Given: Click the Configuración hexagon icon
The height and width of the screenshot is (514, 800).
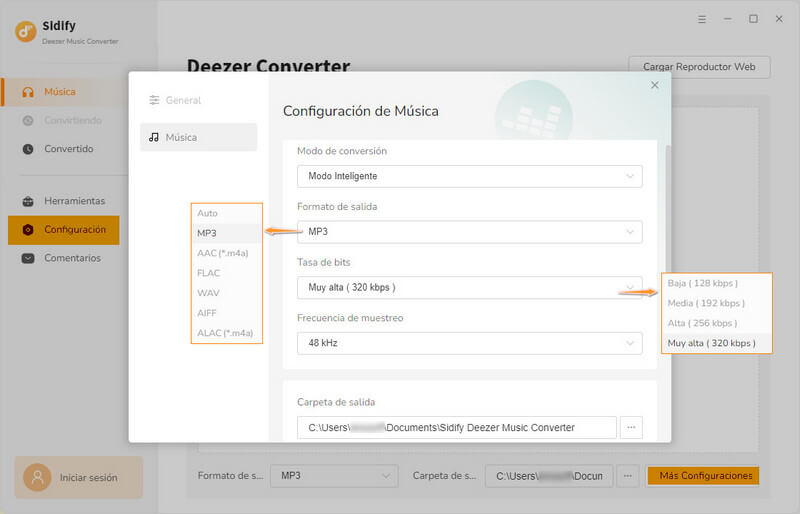Looking at the screenshot, I should tap(28, 230).
